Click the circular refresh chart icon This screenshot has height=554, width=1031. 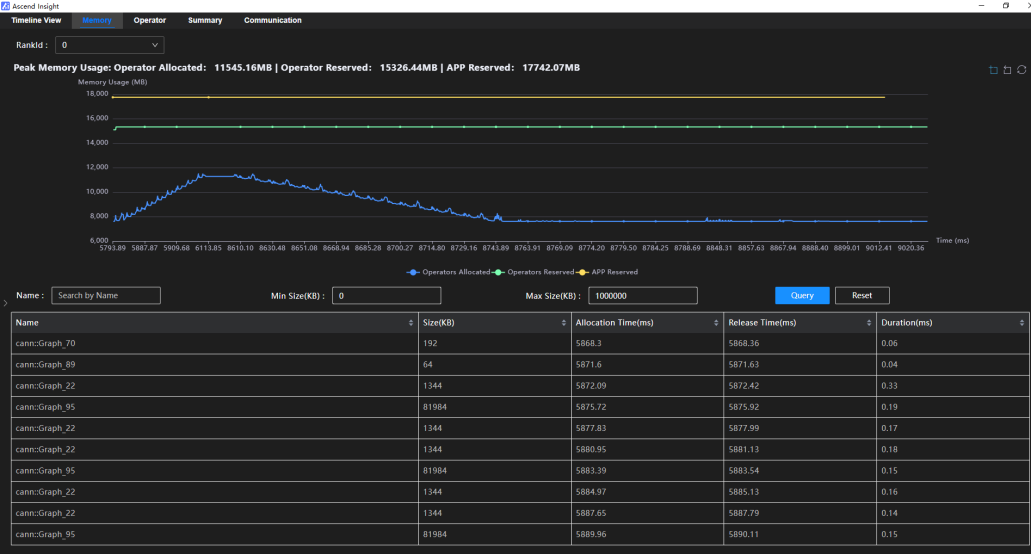[1021, 70]
